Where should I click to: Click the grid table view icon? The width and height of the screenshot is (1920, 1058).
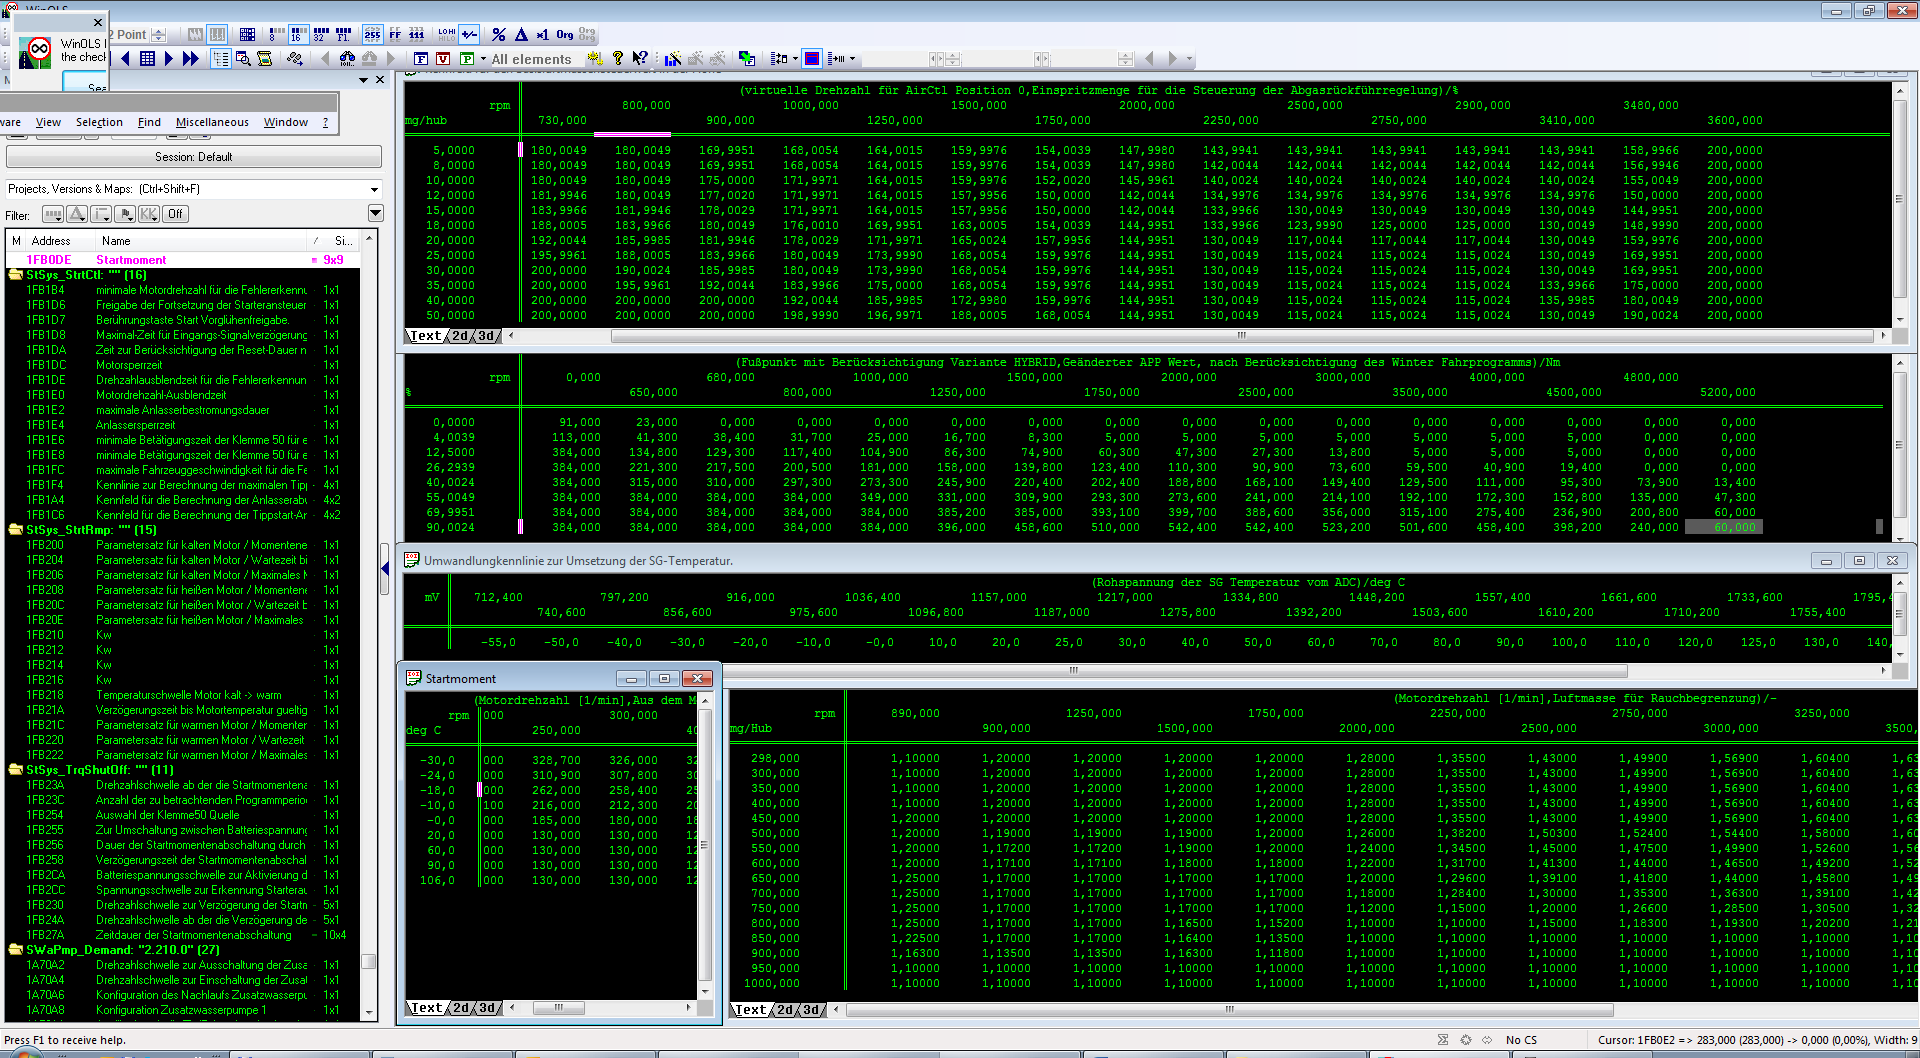[x=147, y=59]
